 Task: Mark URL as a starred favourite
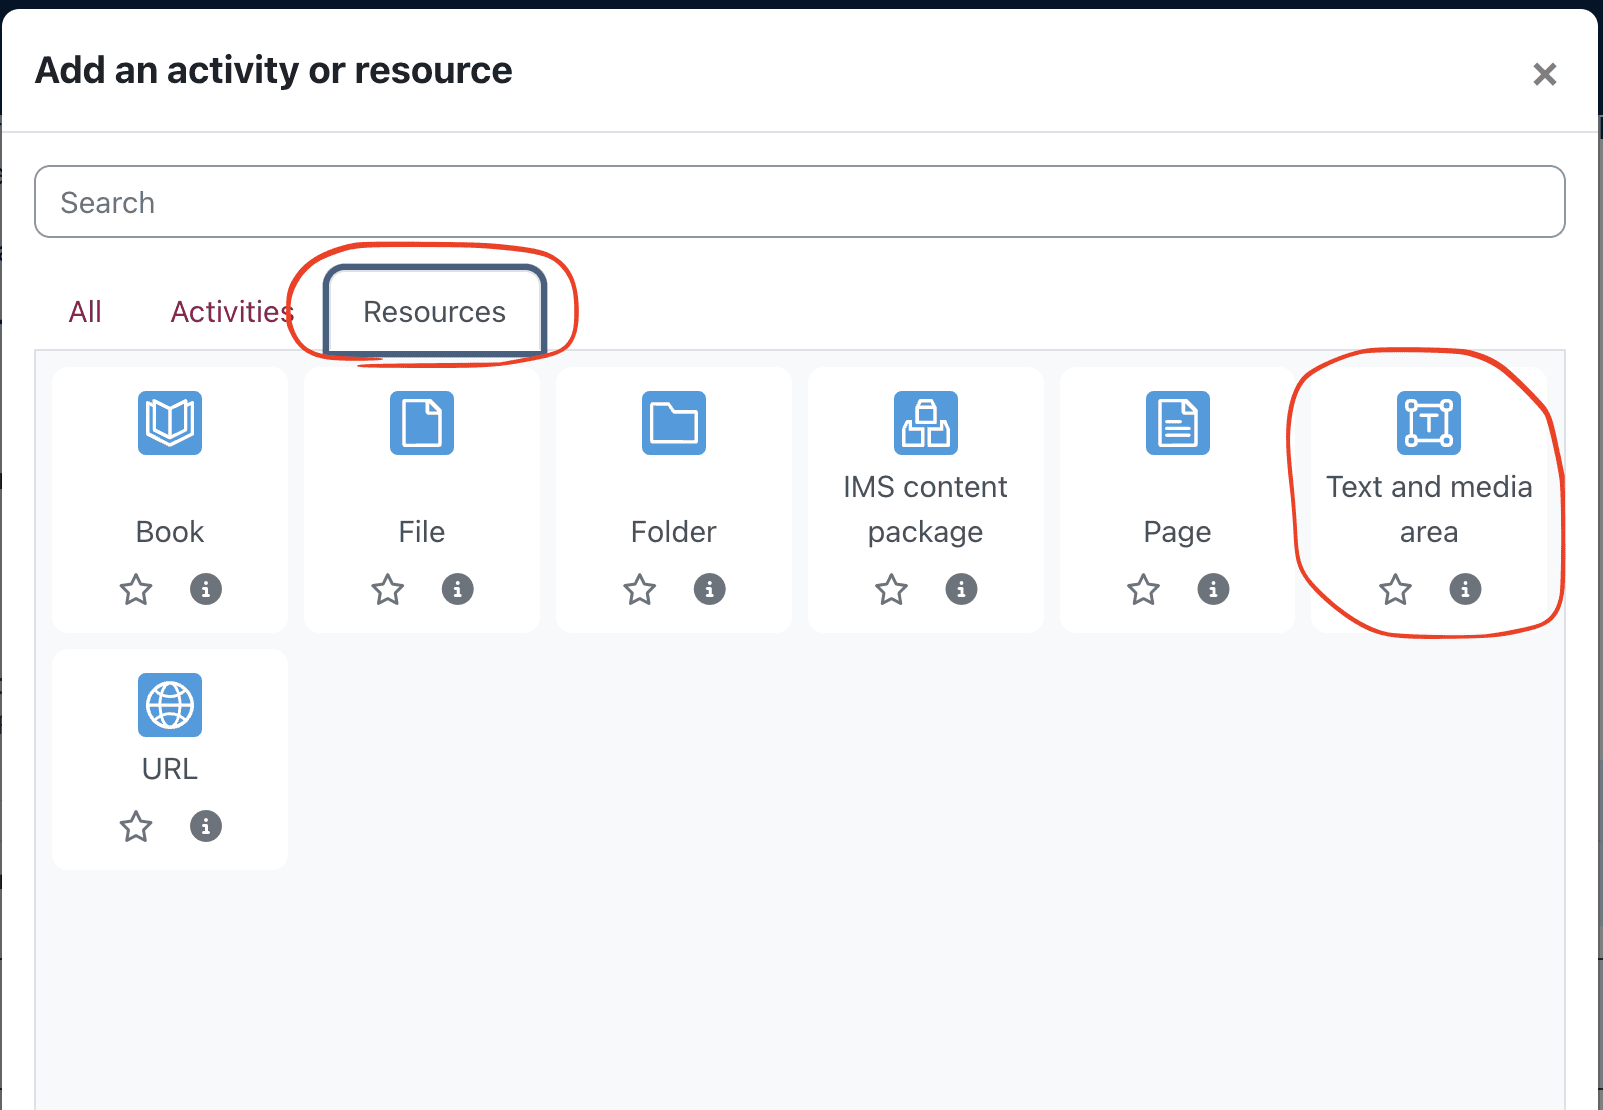[x=136, y=827]
